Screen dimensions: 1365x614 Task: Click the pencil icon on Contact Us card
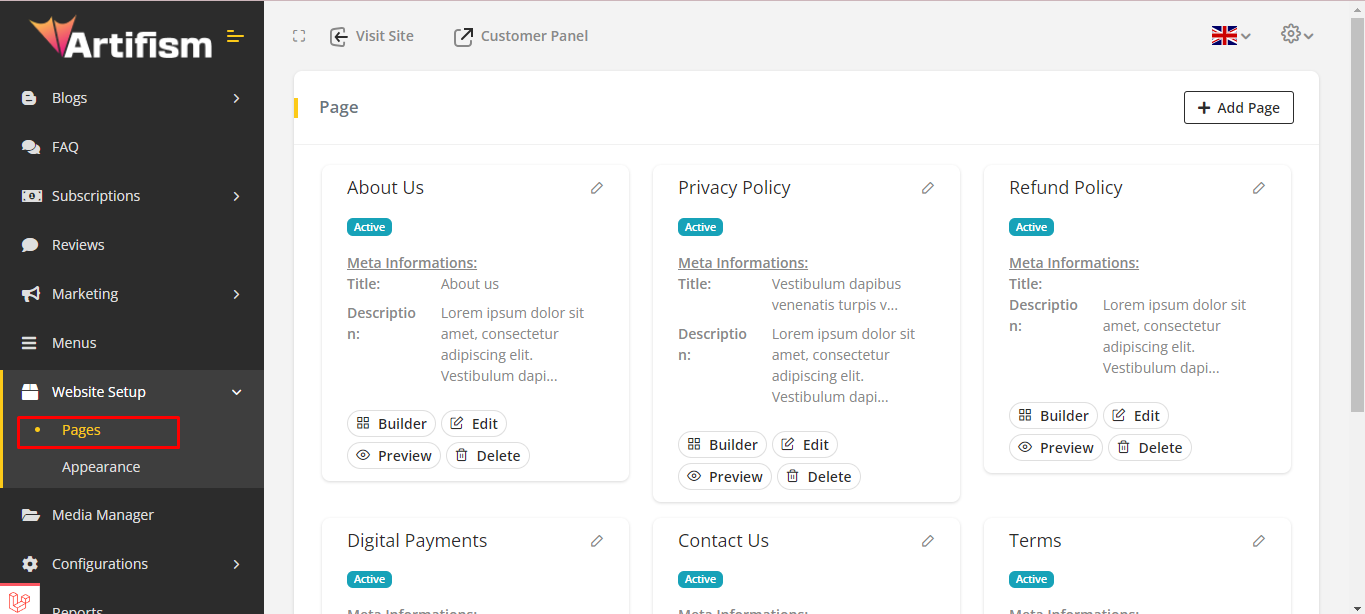[928, 541]
